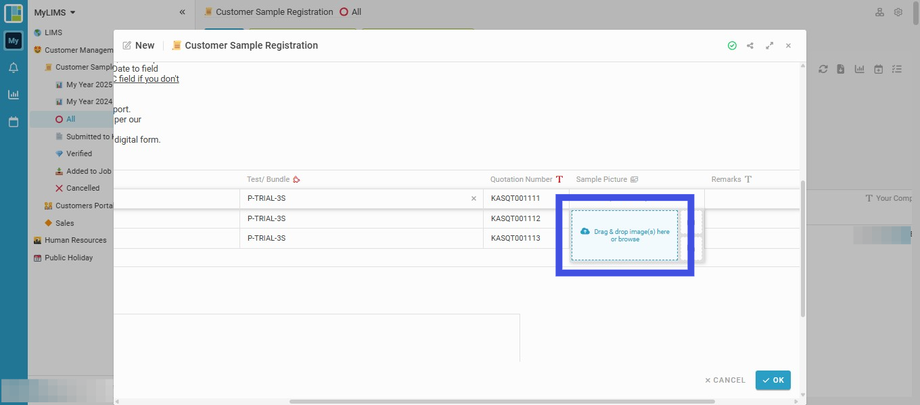Click the dialog vertical scrollbar

tap(803, 249)
